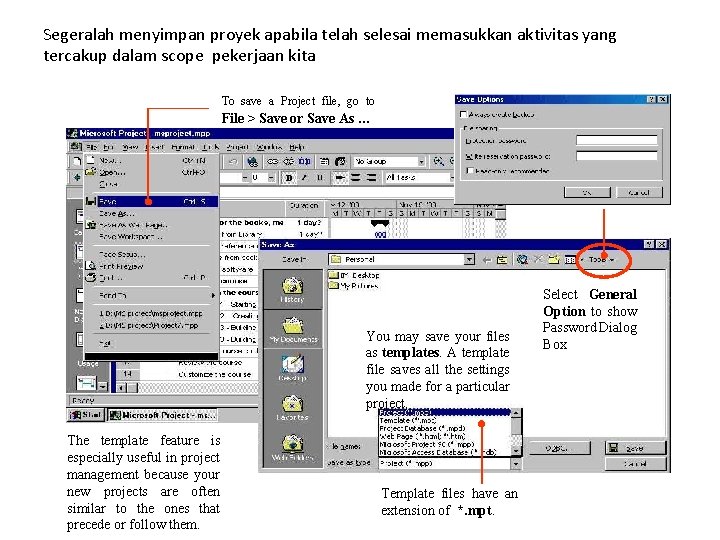Open the font size dropdown arrow
Viewport: 720px width, 540px height.
pyautogui.click(x=271, y=178)
